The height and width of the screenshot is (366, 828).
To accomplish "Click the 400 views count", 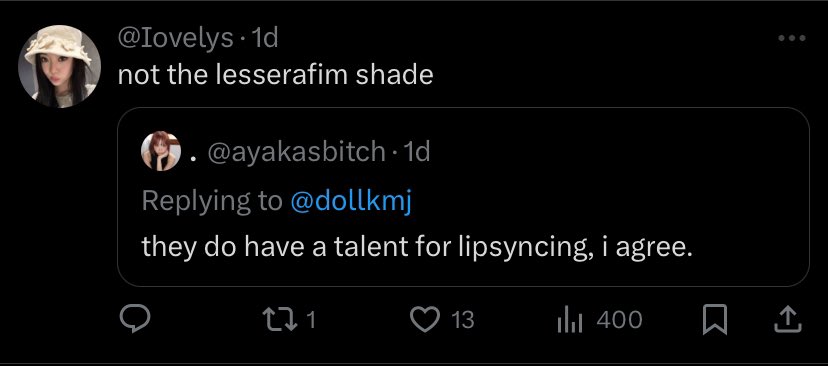I will [619, 320].
